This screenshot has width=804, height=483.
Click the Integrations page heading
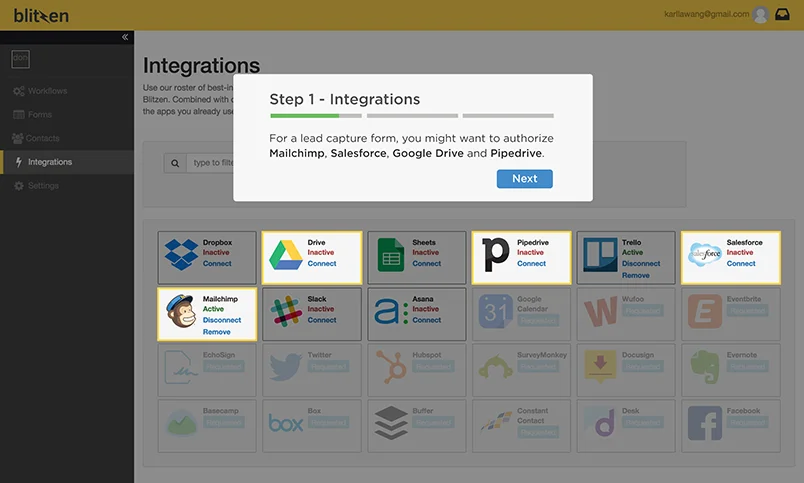click(201, 66)
